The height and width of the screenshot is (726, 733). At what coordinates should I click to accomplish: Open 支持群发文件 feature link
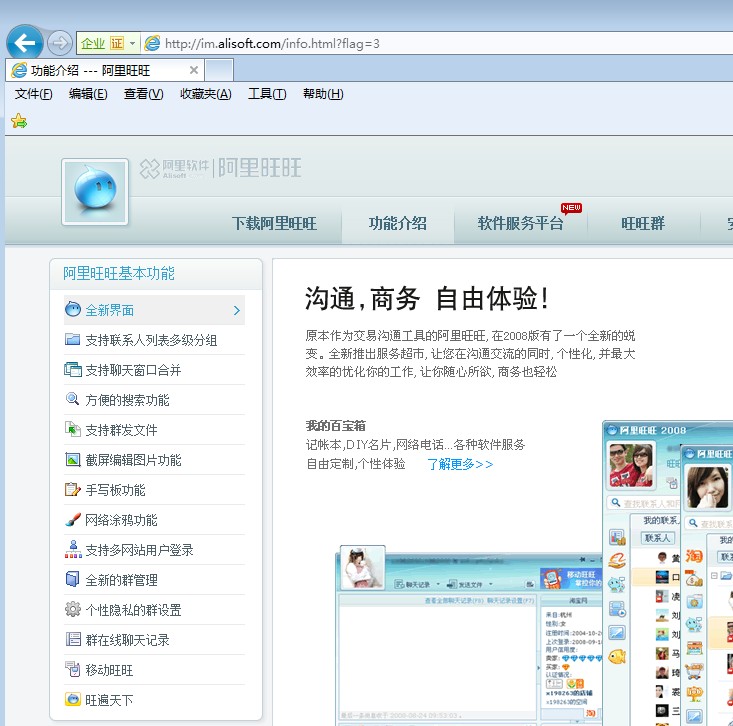tap(121, 430)
